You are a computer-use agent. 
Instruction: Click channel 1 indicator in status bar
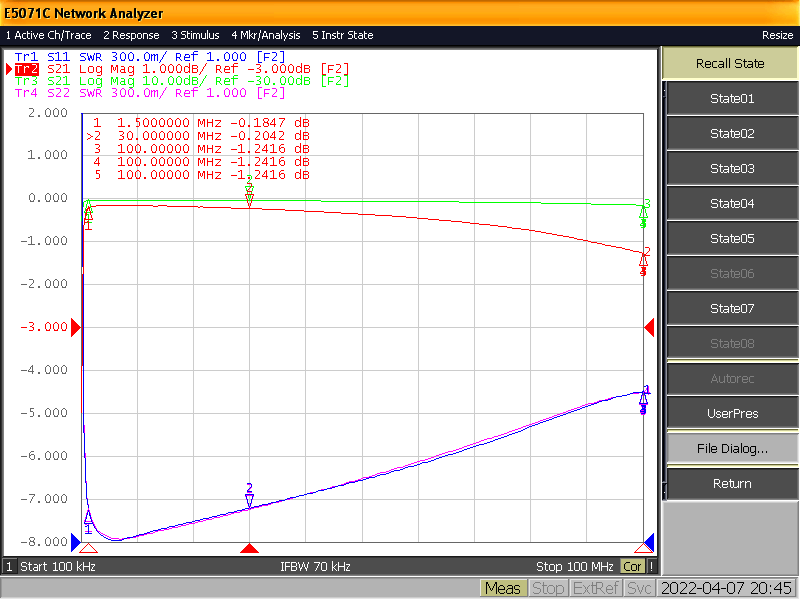point(9,566)
